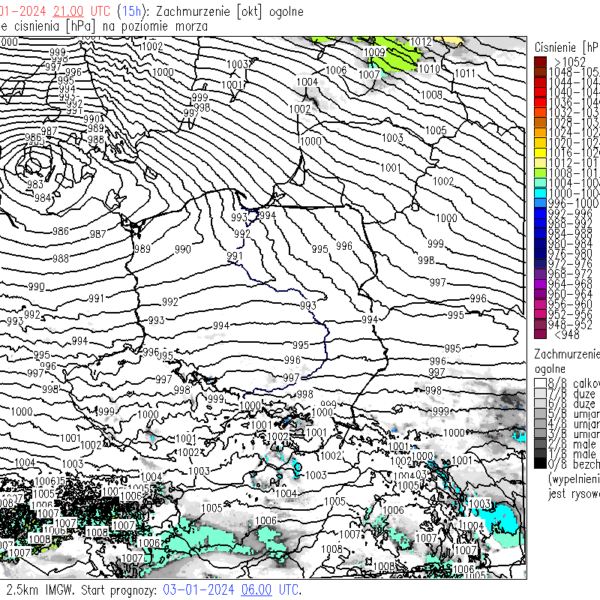Click the red 21.00 forecast time link
Screen dimensions: 600x600
68,9
